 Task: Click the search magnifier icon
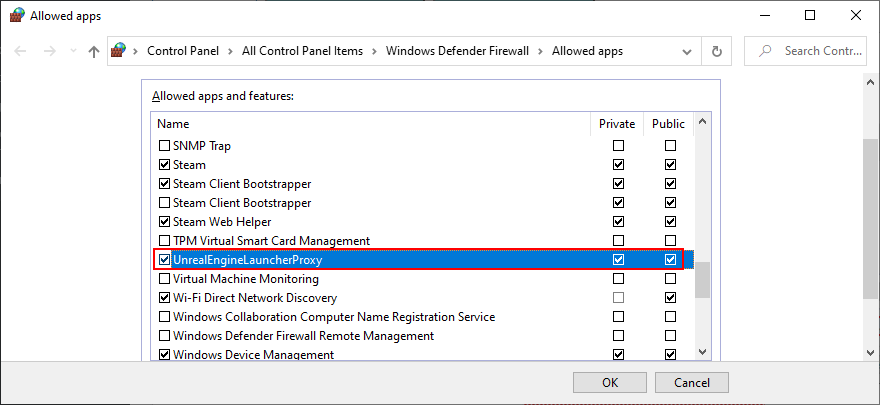pos(765,51)
